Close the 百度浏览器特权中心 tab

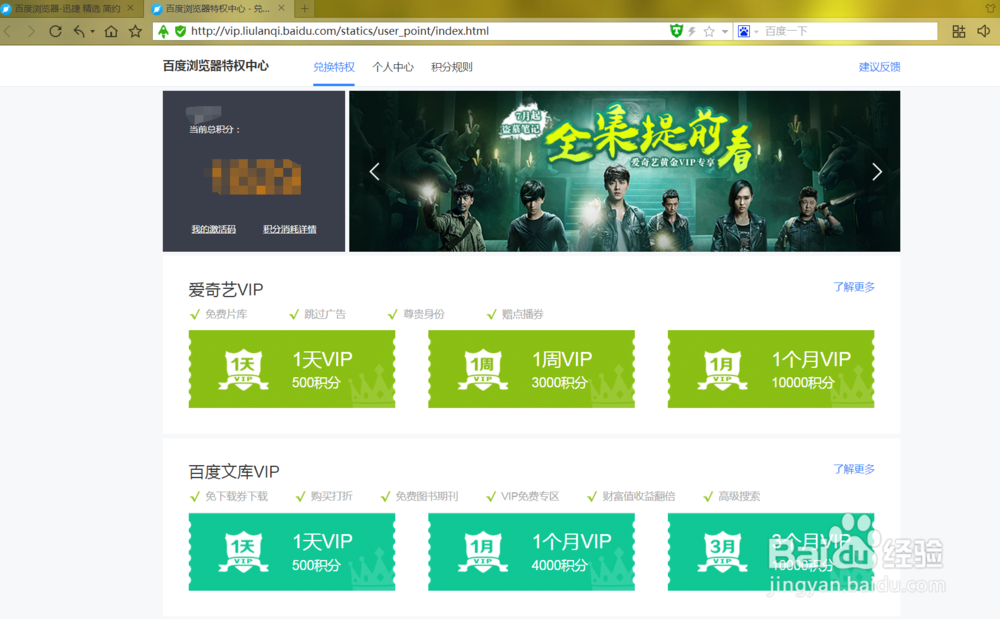click(x=281, y=8)
